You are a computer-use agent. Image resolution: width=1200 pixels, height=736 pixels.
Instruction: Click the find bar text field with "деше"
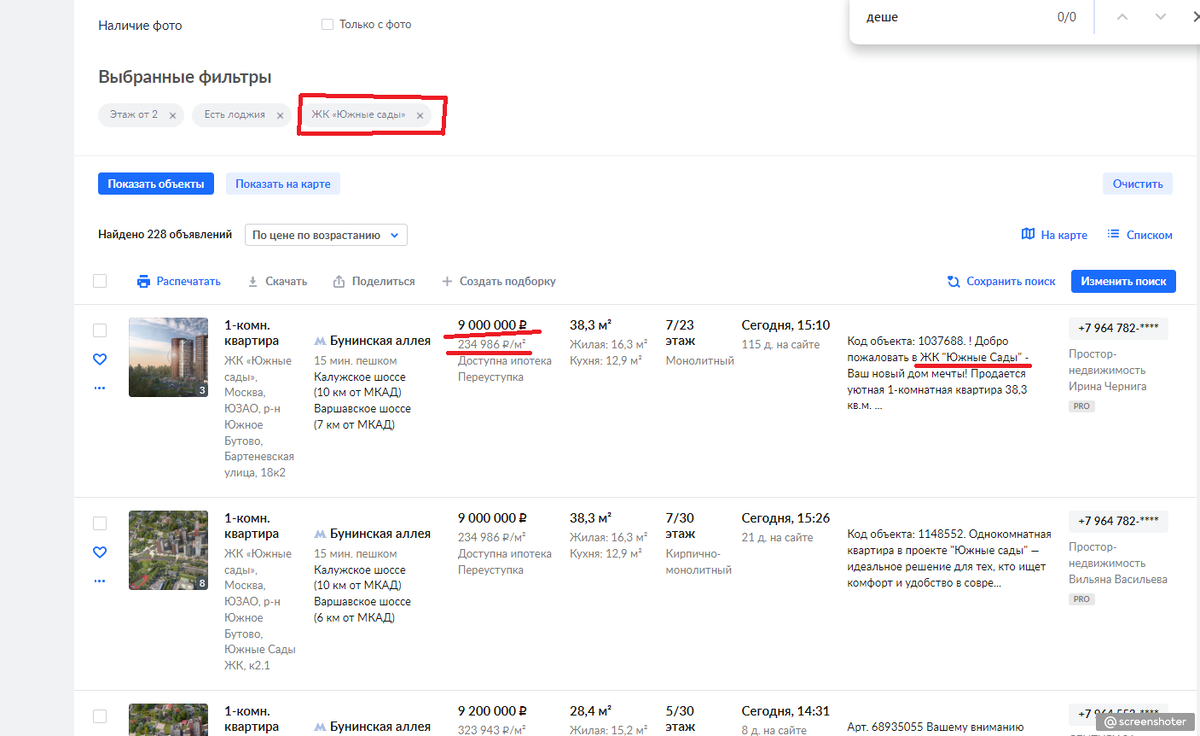click(950, 17)
